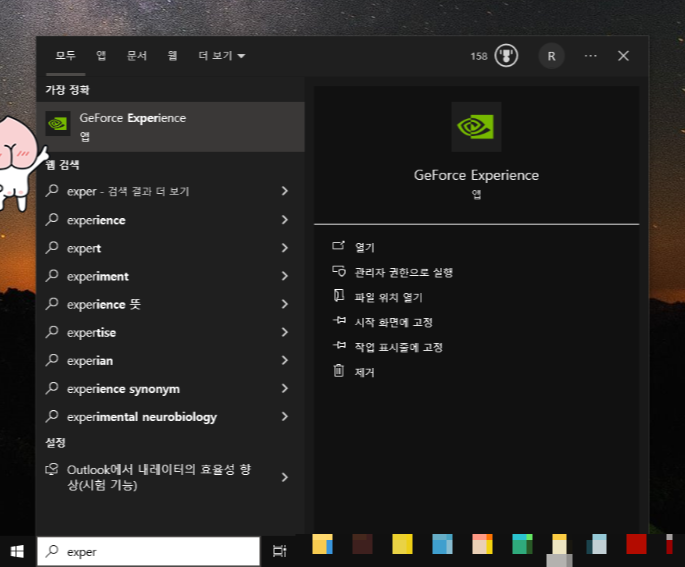The image size is (685, 567).
Task: Click the peach and orange taskbar icon
Action: pos(482,544)
